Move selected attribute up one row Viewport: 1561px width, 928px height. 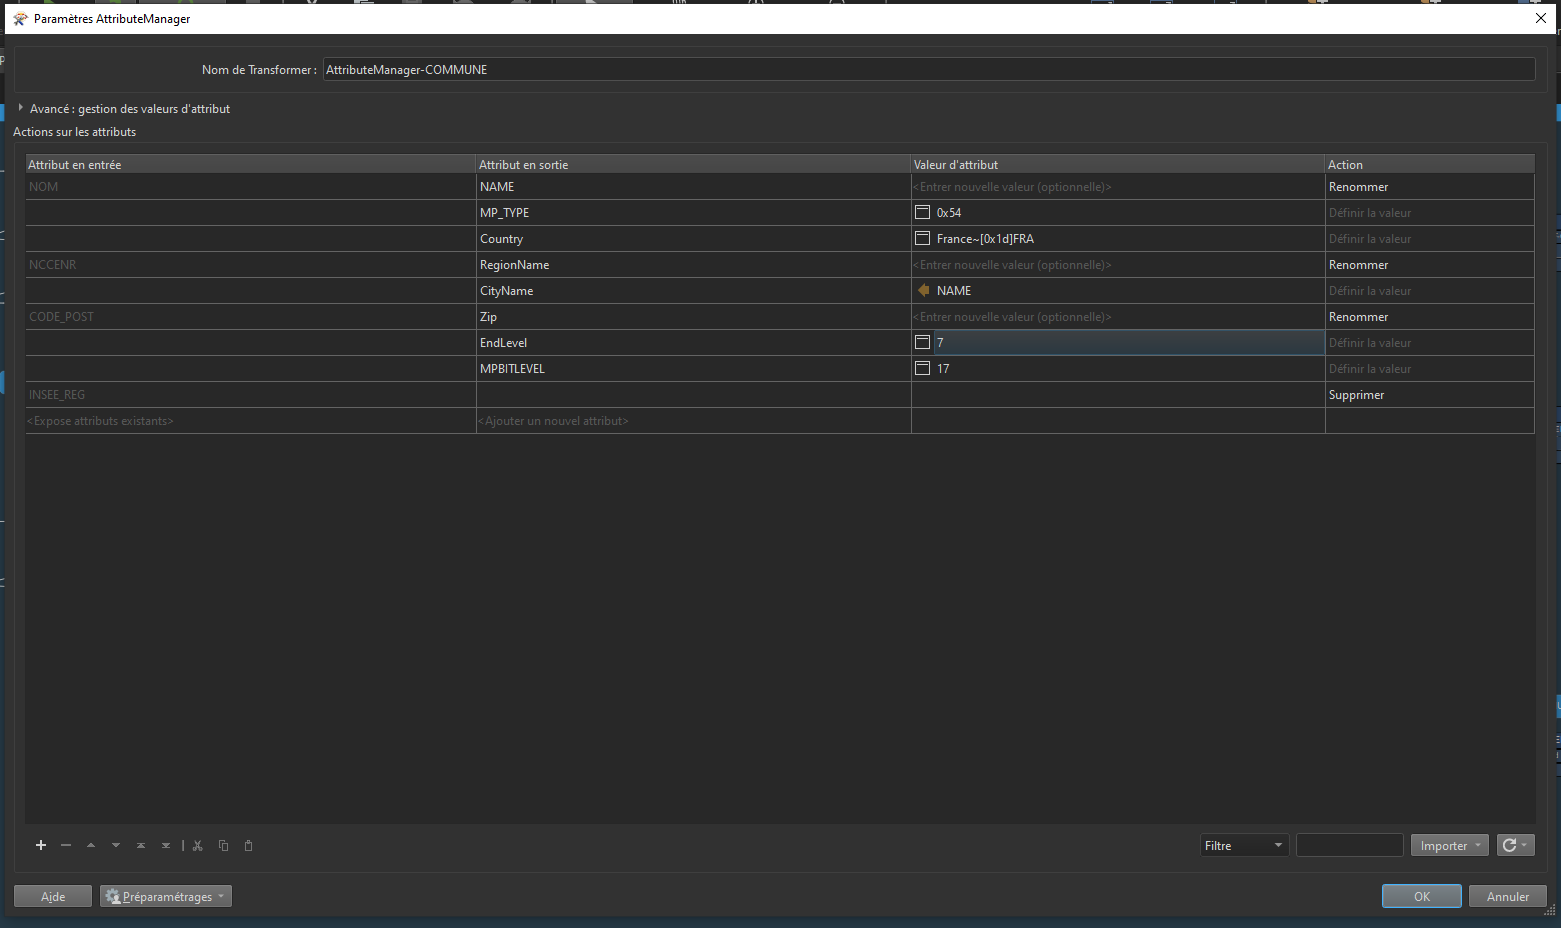91,845
